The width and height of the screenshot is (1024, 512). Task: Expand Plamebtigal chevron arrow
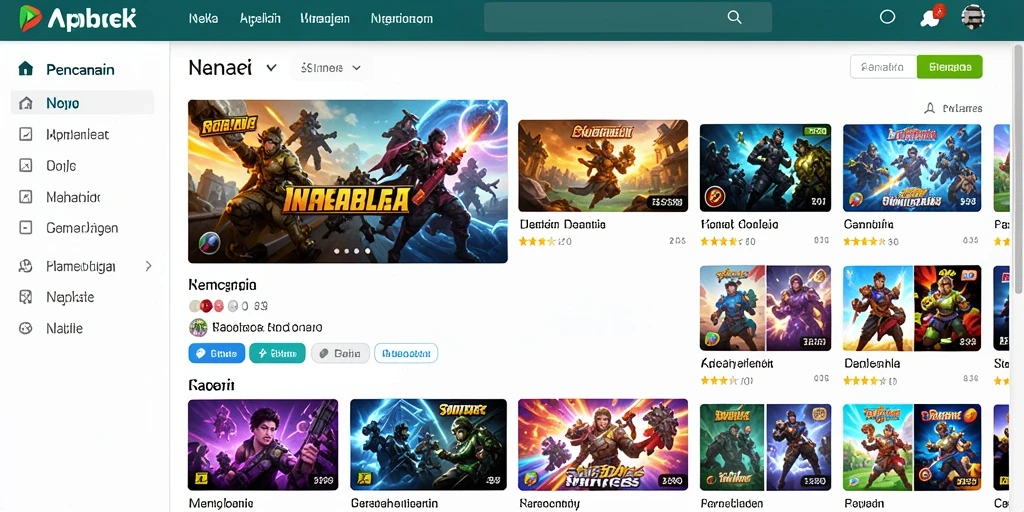pyautogui.click(x=148, y=266)
